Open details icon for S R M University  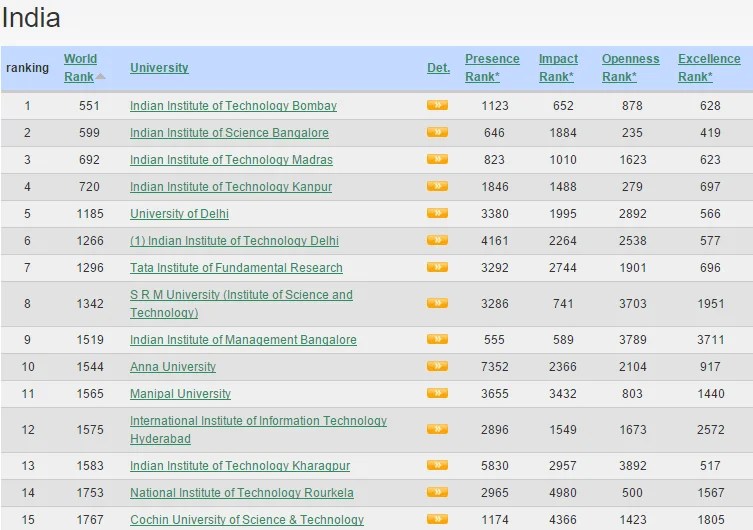437,303
